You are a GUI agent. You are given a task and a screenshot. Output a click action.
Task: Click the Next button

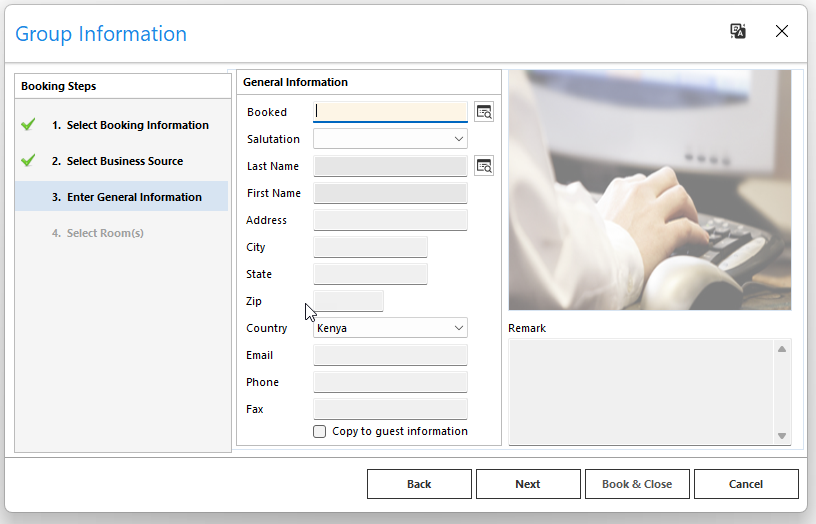(528, 484)
